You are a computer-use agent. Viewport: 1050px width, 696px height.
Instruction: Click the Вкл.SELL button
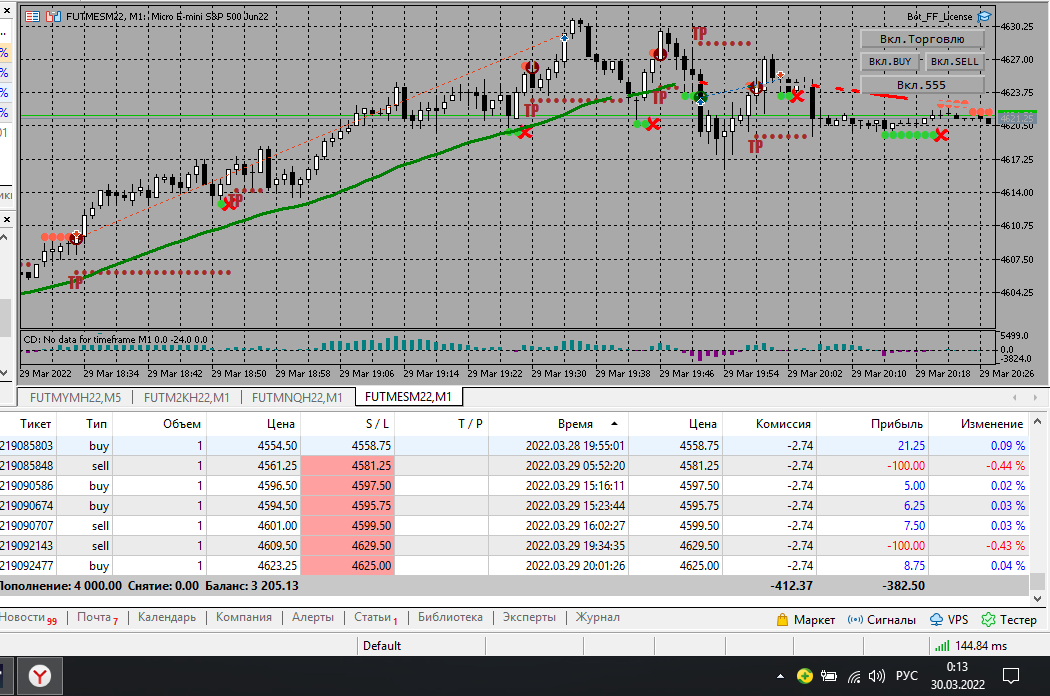954,62
